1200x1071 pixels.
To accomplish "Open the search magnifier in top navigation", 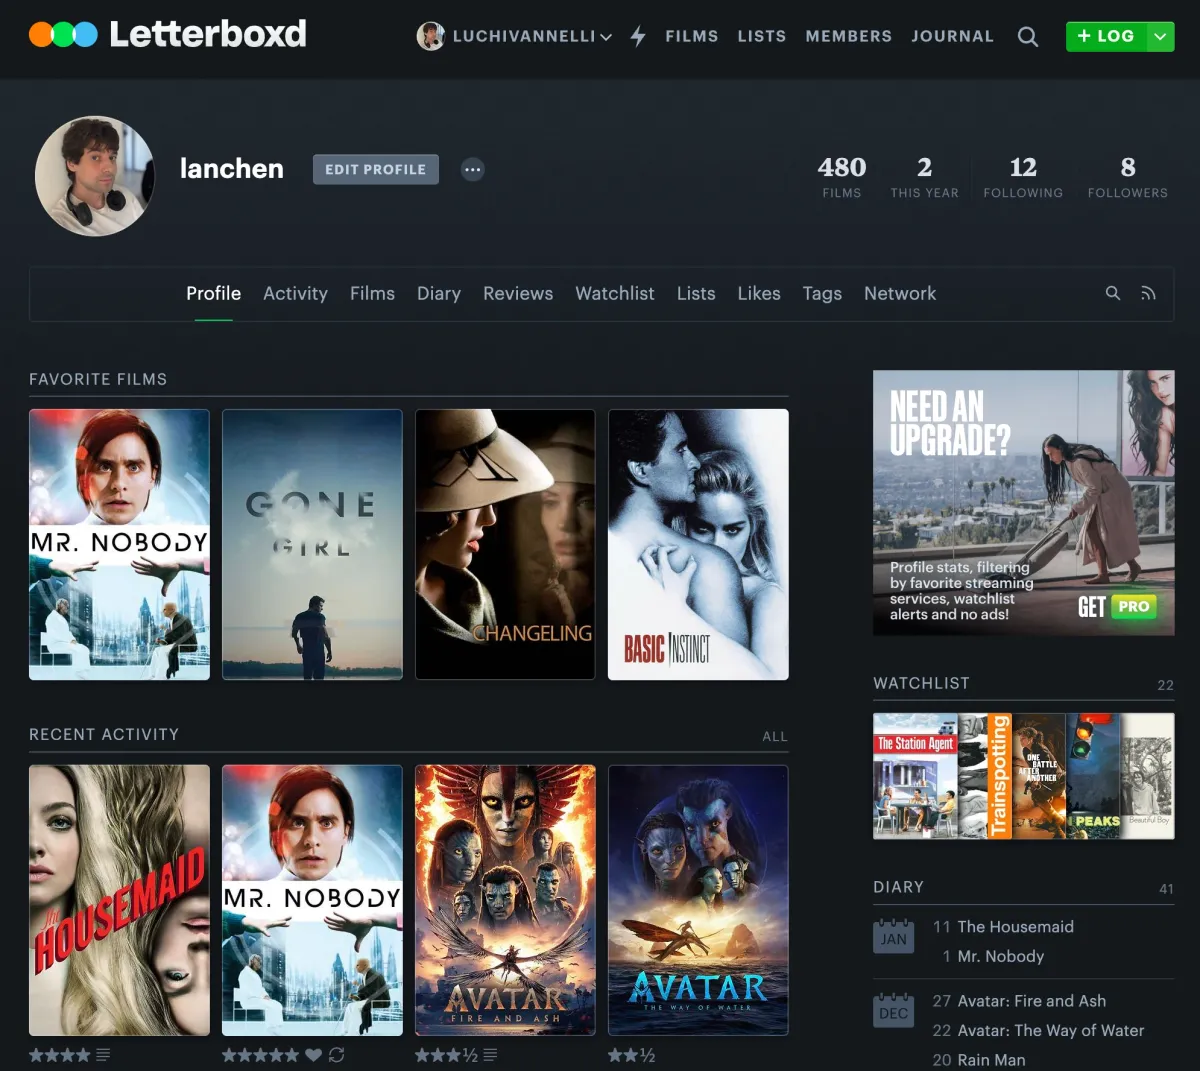I will point(1027,37).
